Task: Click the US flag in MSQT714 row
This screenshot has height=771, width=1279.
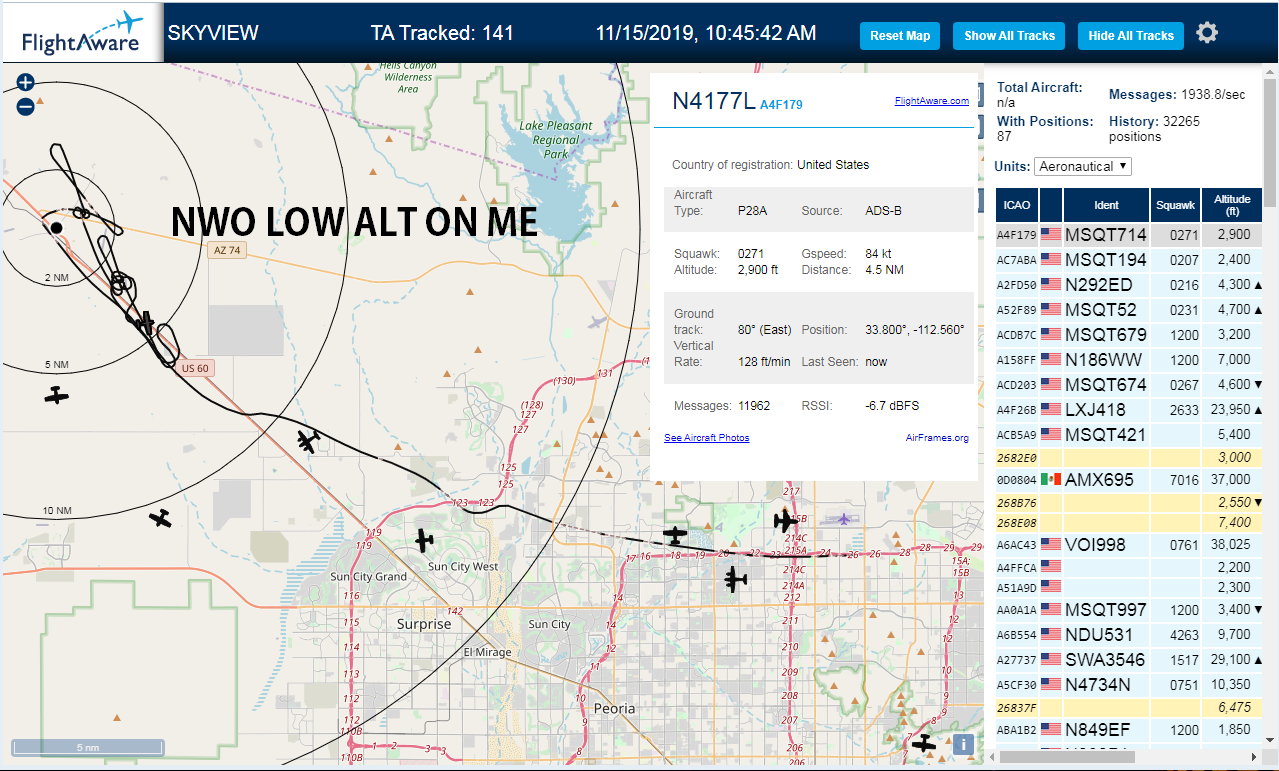Action: 1050,235
